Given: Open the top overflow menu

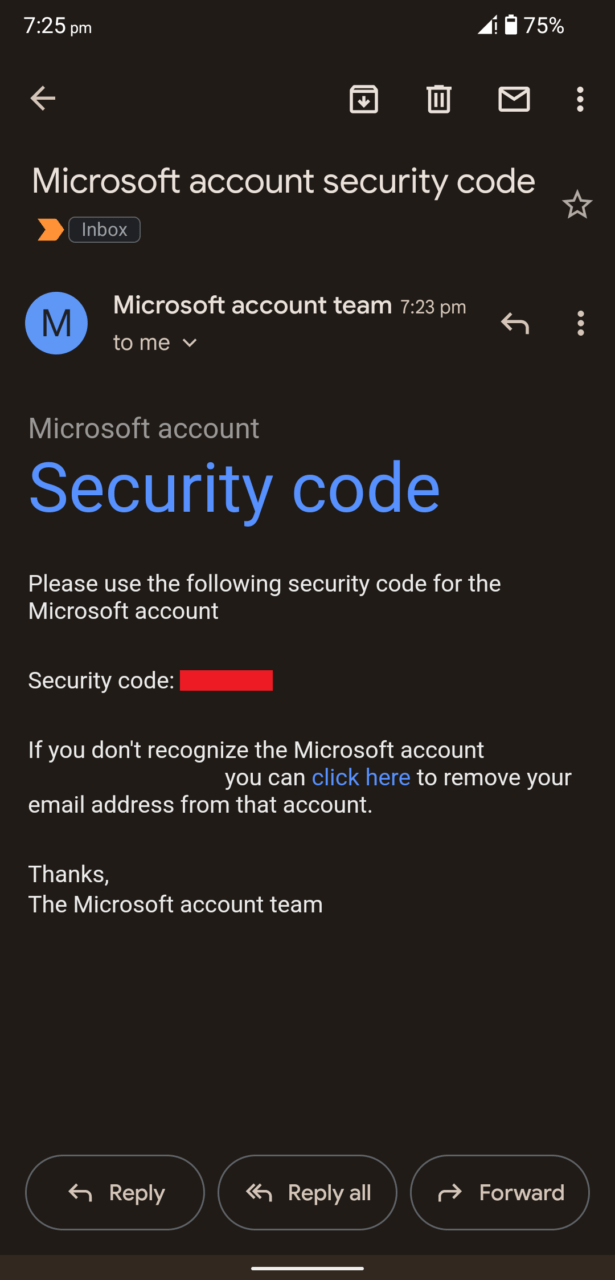Looking at the screenshot, I should click(580, 99).
